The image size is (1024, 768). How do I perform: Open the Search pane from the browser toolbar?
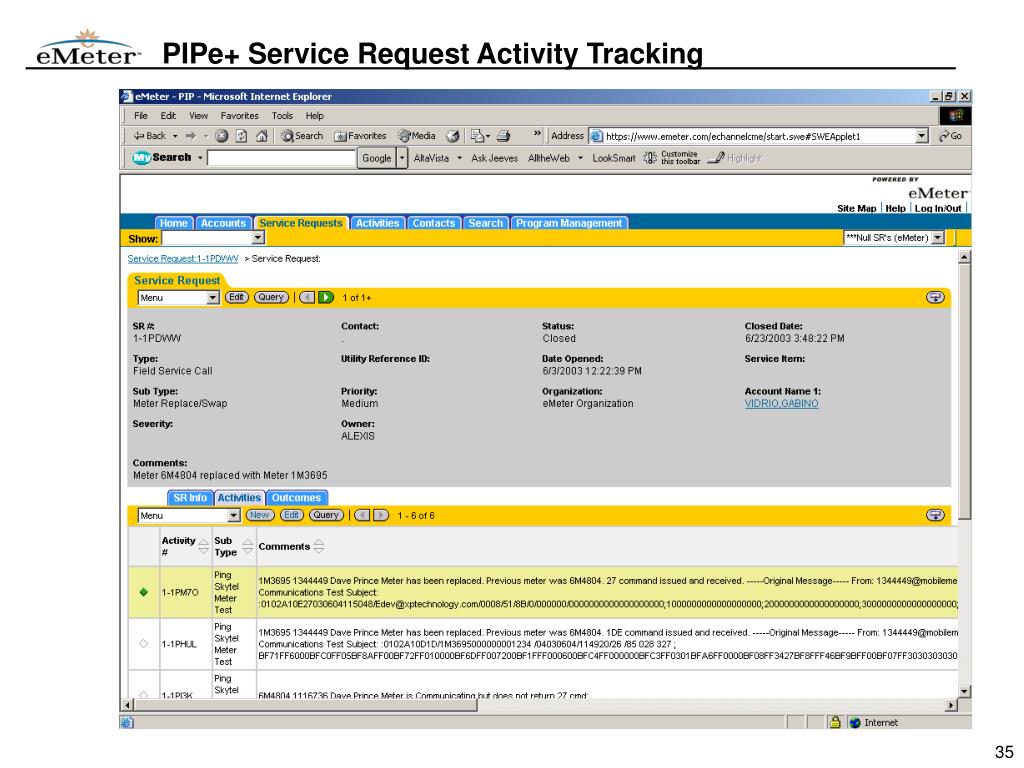[x=302, y=136]
